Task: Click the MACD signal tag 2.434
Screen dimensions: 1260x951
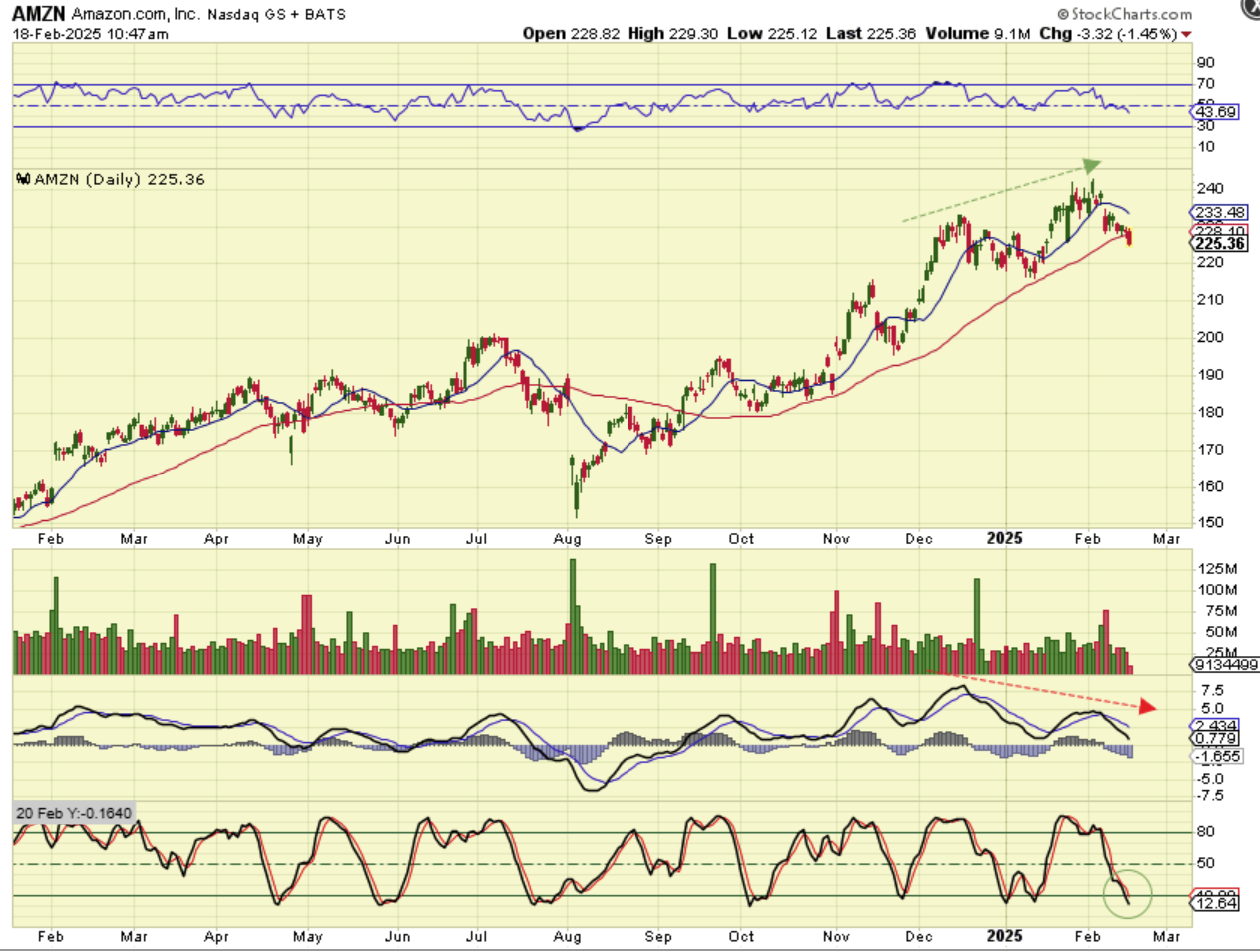Action: coord(1215,724)
